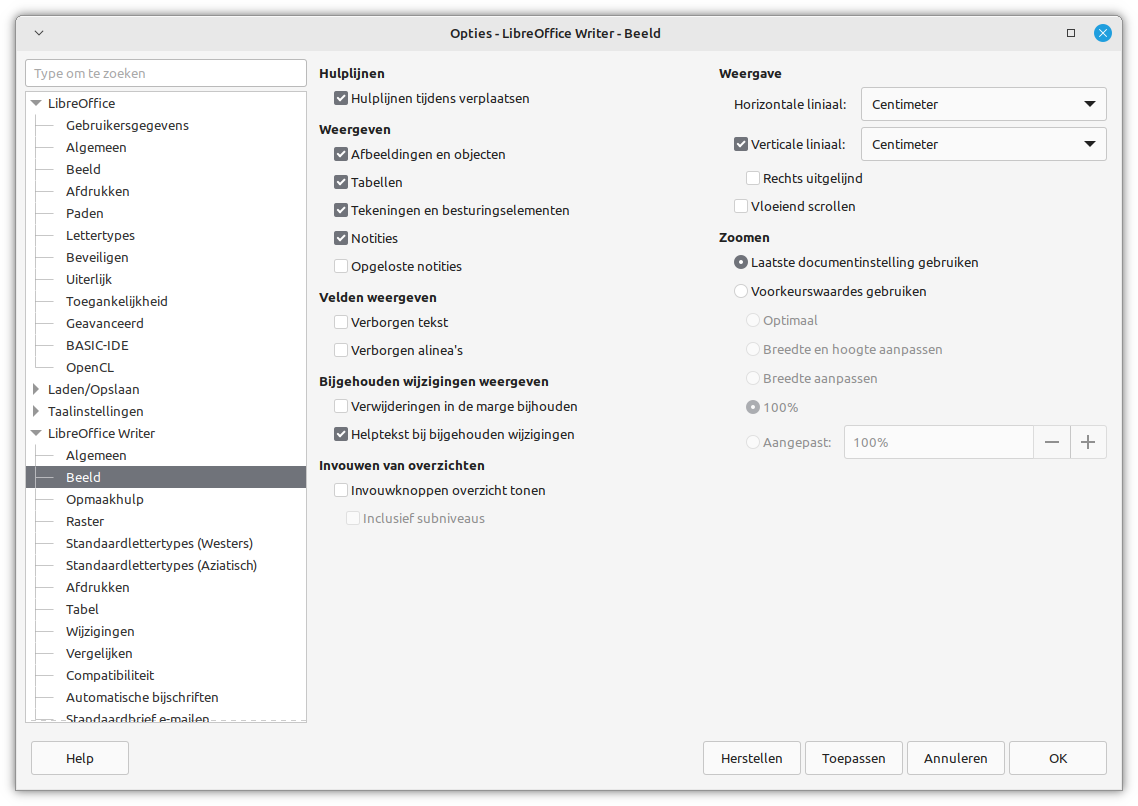Viewport: 1138px width, 806px height.
Task: Close the Opties dialog with the blue X
Action: click(1102, 33)
